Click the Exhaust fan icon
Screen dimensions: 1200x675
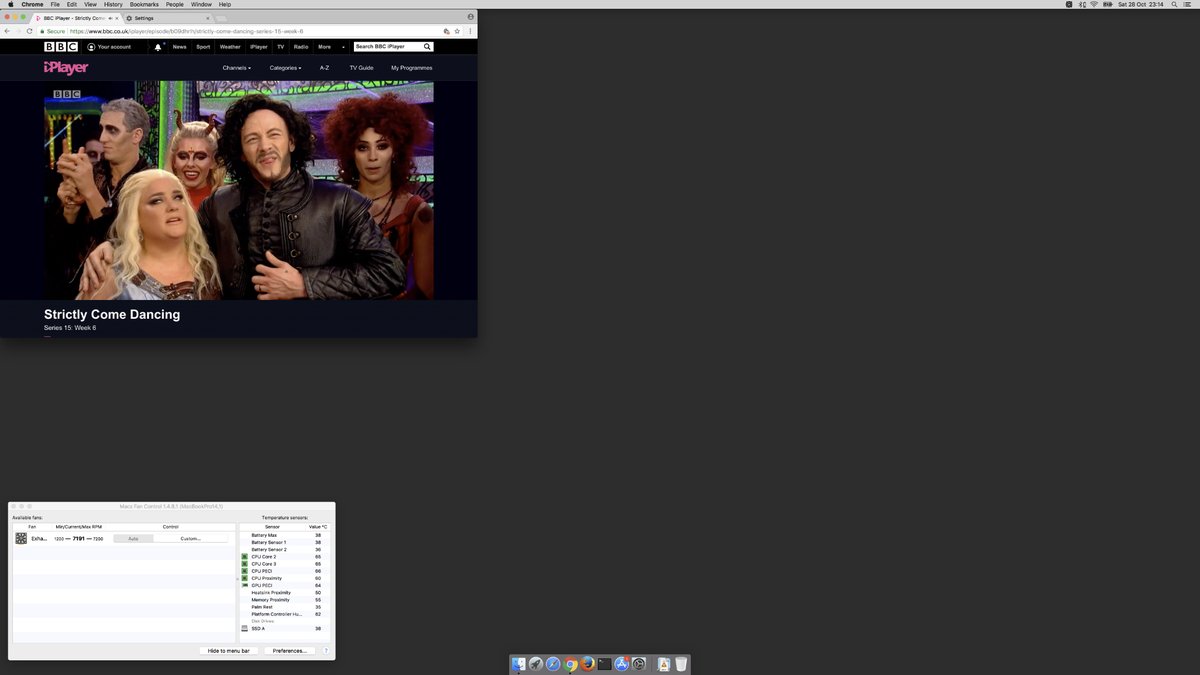point(21,538)
